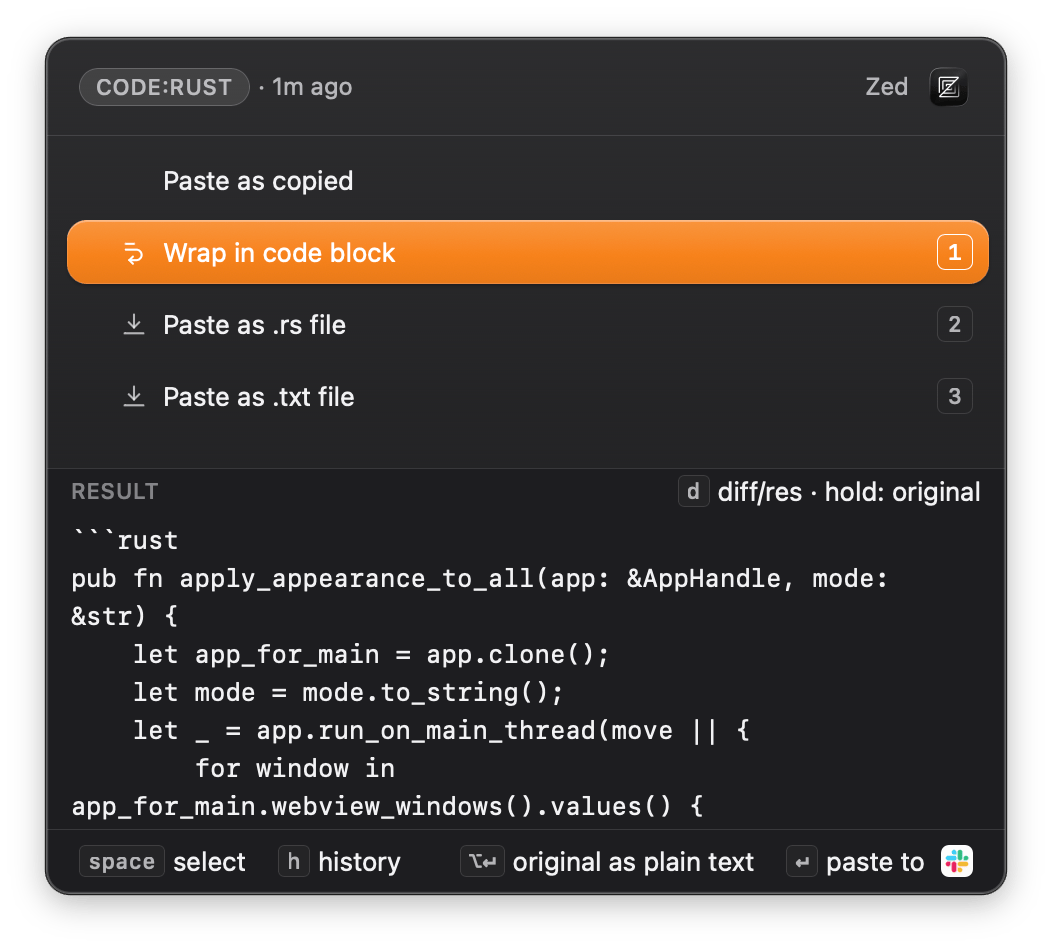Select Wrap in code block option
Screen dimensions: 1052x948
[x=527, y=252]
